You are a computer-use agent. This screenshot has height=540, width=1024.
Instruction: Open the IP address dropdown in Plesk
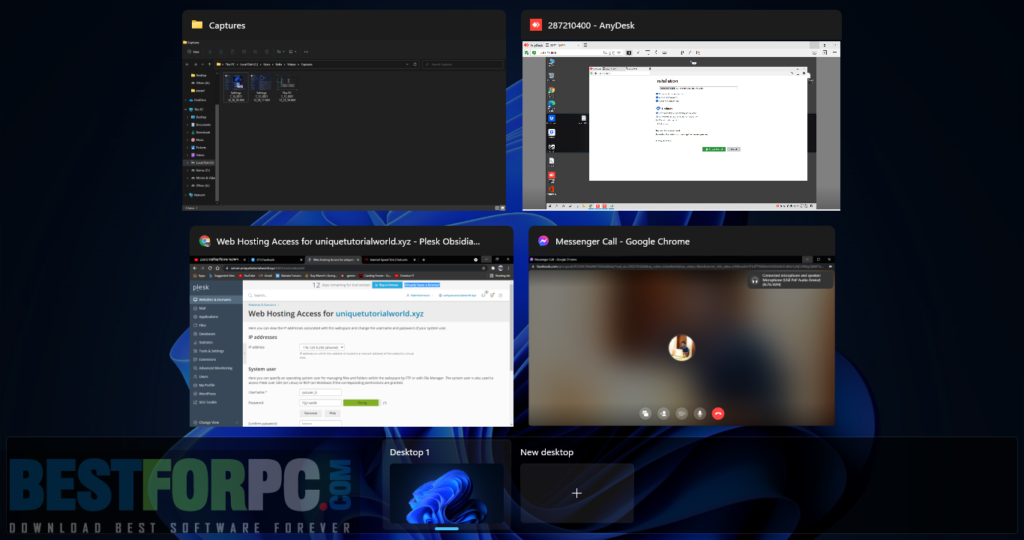(322, 347)
